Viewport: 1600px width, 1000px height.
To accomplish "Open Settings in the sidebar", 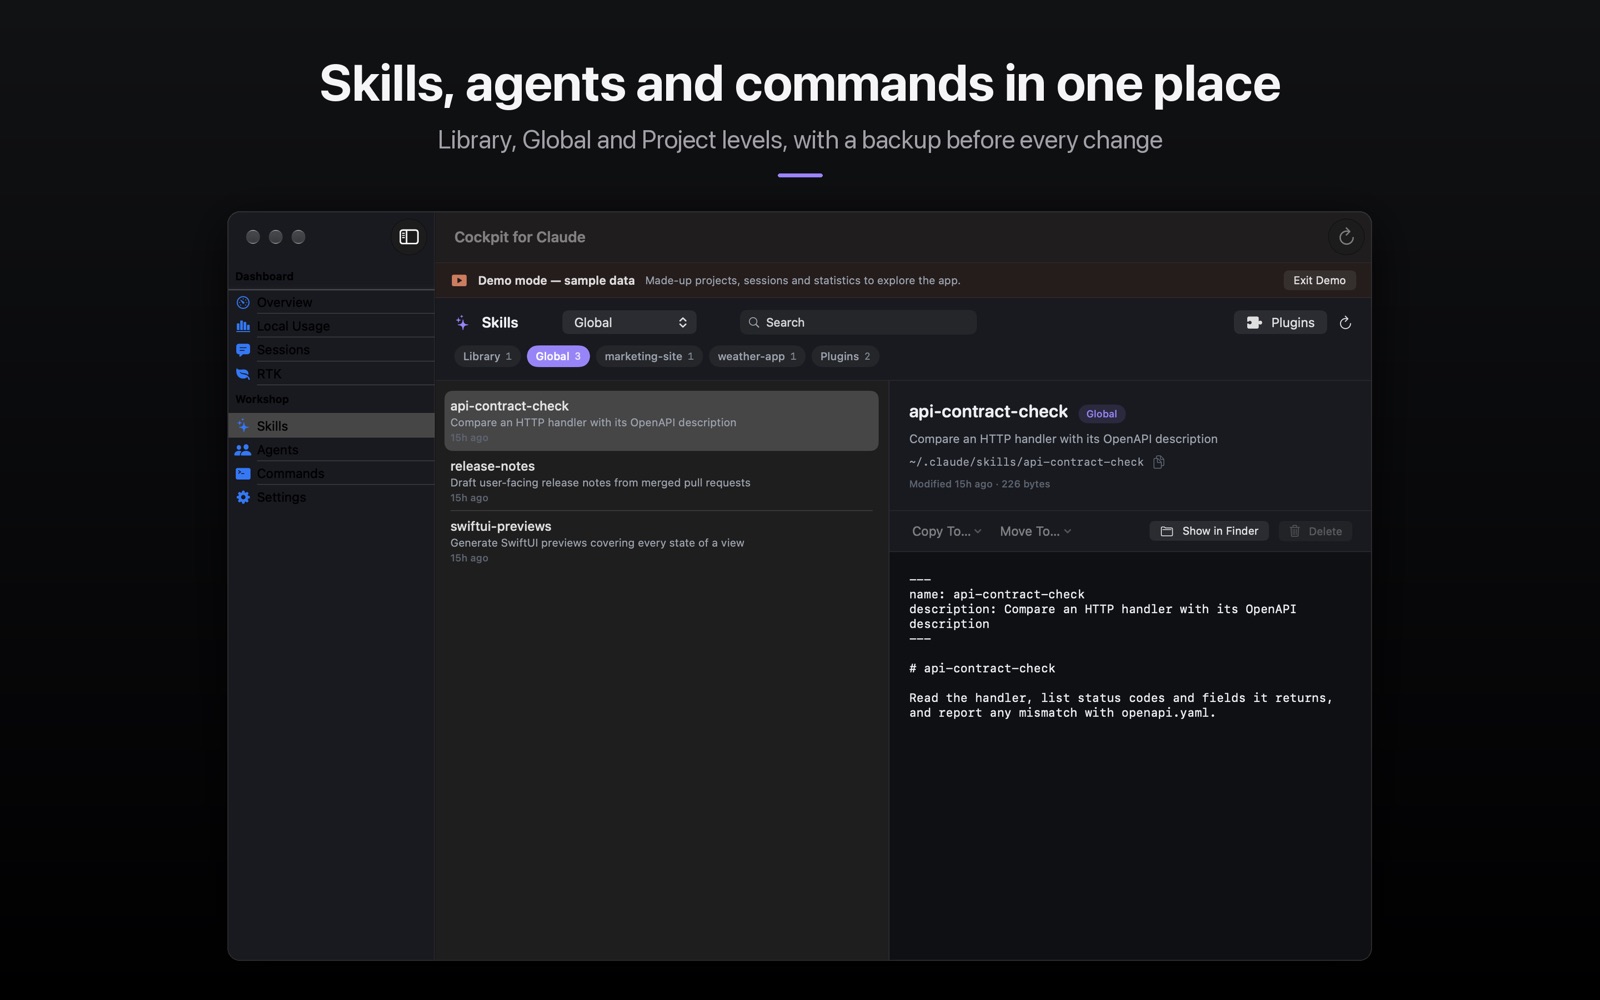I will pyautogui.click(x=331, y=498).
